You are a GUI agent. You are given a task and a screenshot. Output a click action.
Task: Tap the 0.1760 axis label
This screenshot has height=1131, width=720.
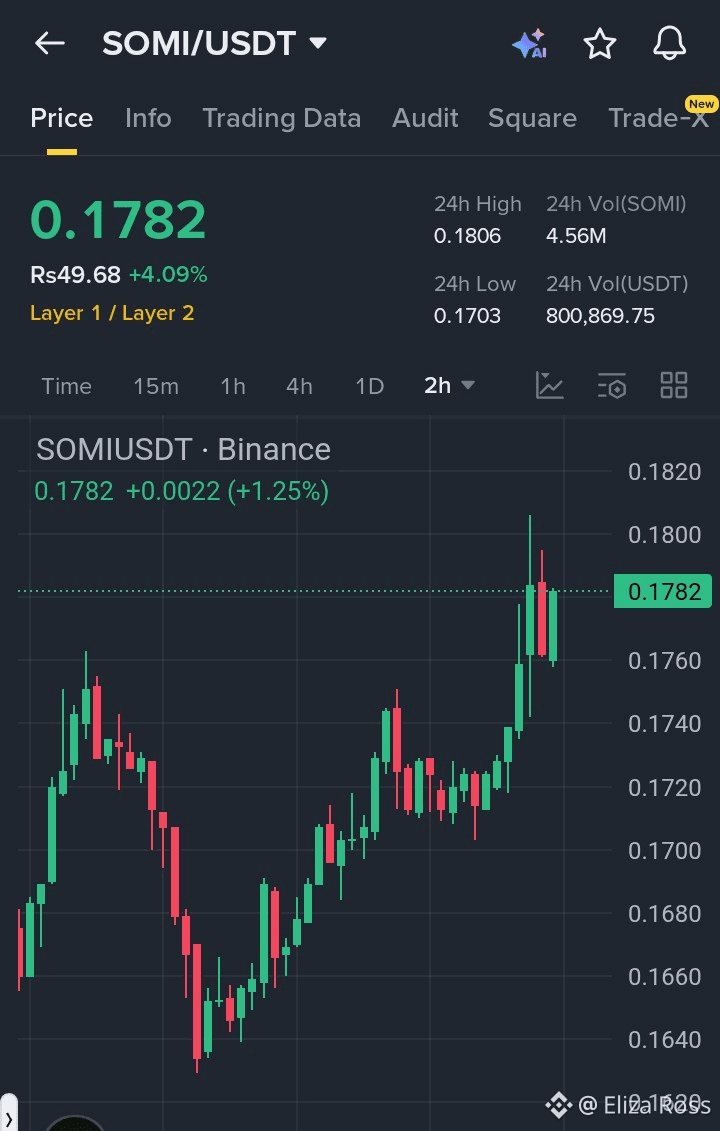(664, 661)
